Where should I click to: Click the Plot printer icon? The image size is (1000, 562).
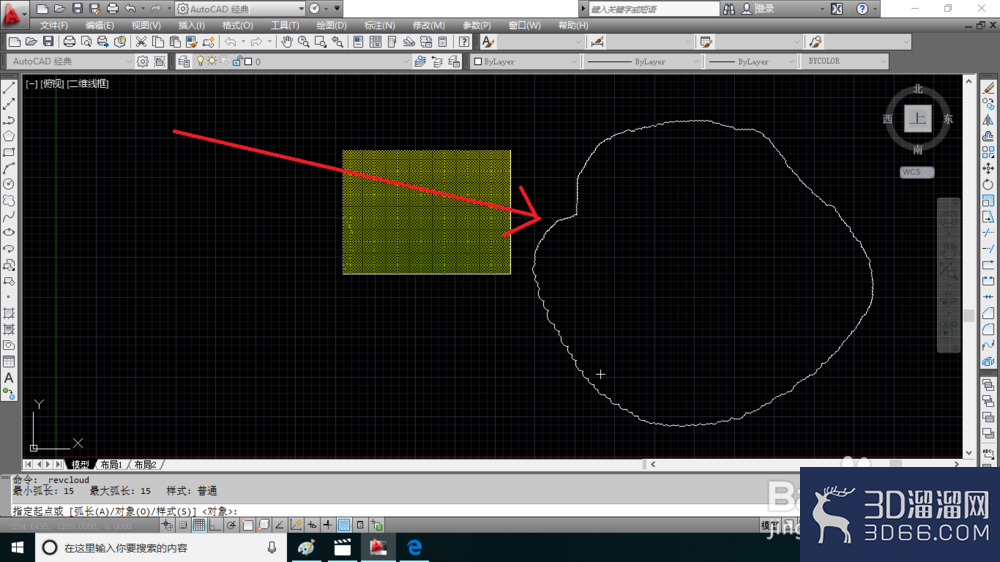coord(69,42)
